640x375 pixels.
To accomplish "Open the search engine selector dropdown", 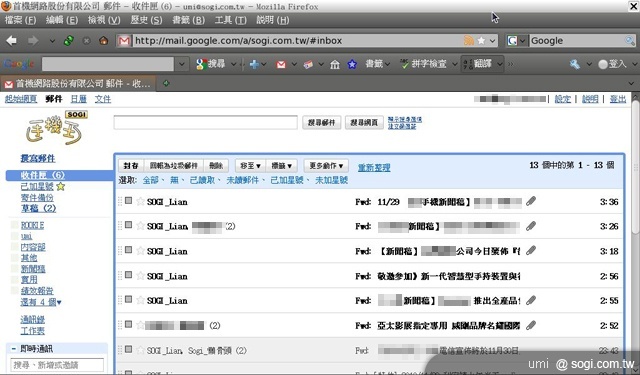I will pyautogui.click(x=522, y=41).
